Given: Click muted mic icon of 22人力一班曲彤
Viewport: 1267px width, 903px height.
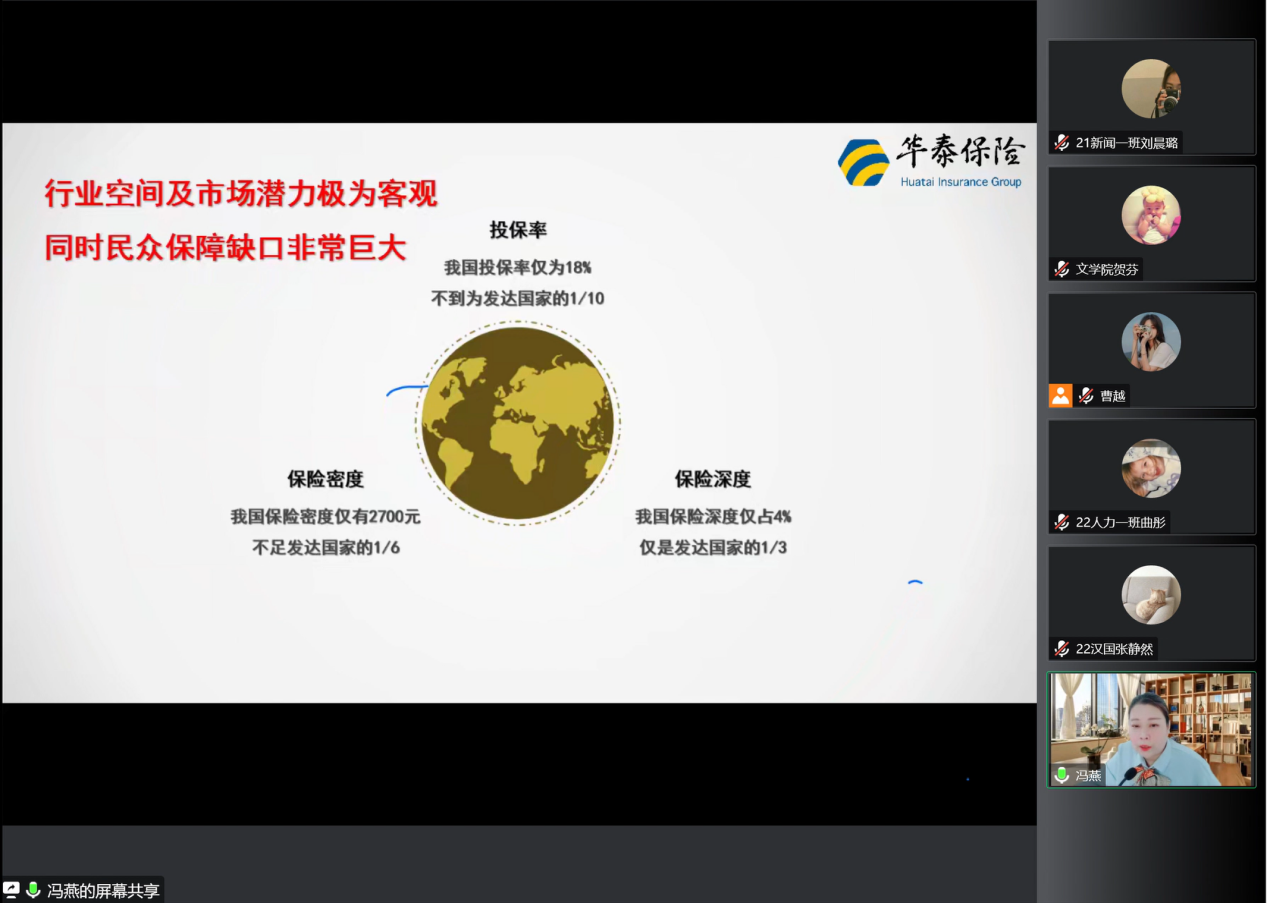Looking at the screenshot, I should coord(1061,522).
